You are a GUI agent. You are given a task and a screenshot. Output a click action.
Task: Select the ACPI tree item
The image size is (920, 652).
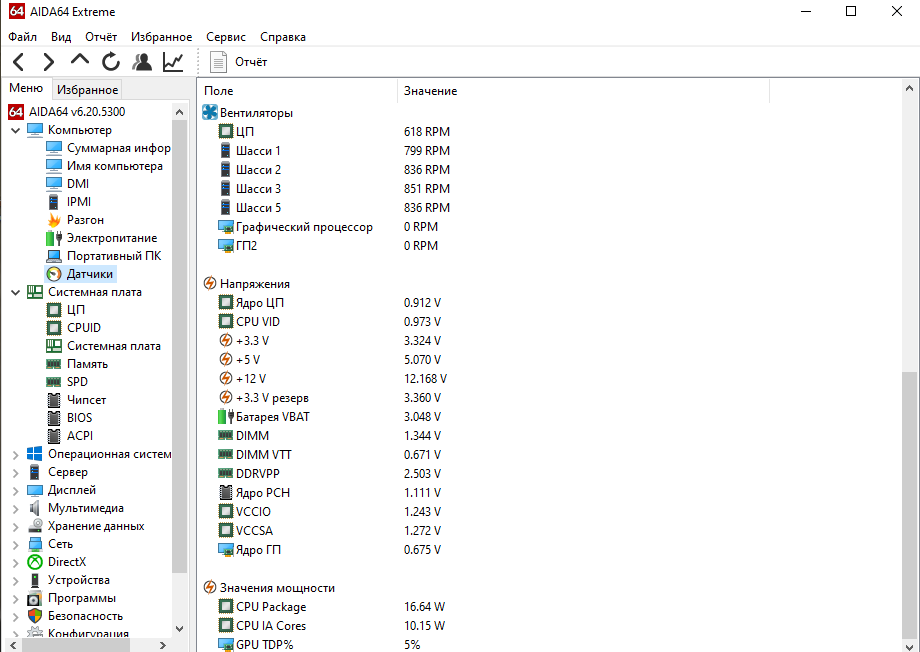[x=80, y=436]
